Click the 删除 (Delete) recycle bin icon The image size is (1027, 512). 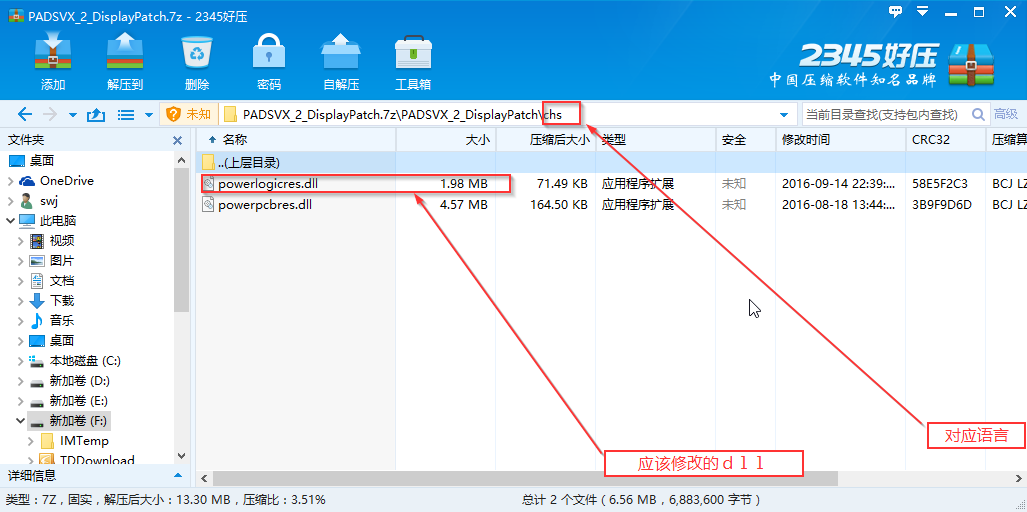pos(197,52)
